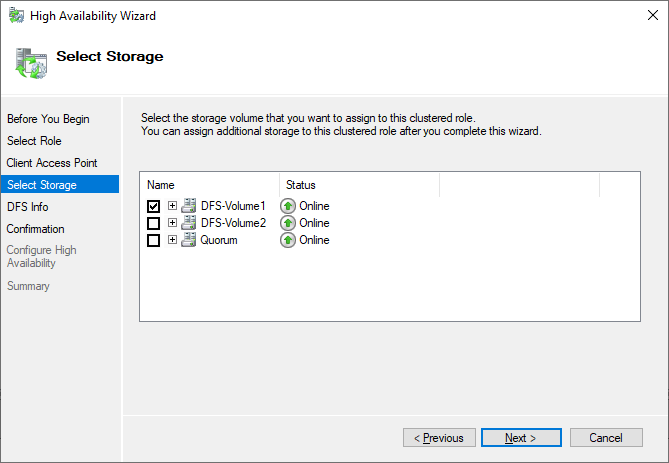This screenshot has width=669, height=463.
Task: Go to the Before You Begin step
Action: click(48, 119)
